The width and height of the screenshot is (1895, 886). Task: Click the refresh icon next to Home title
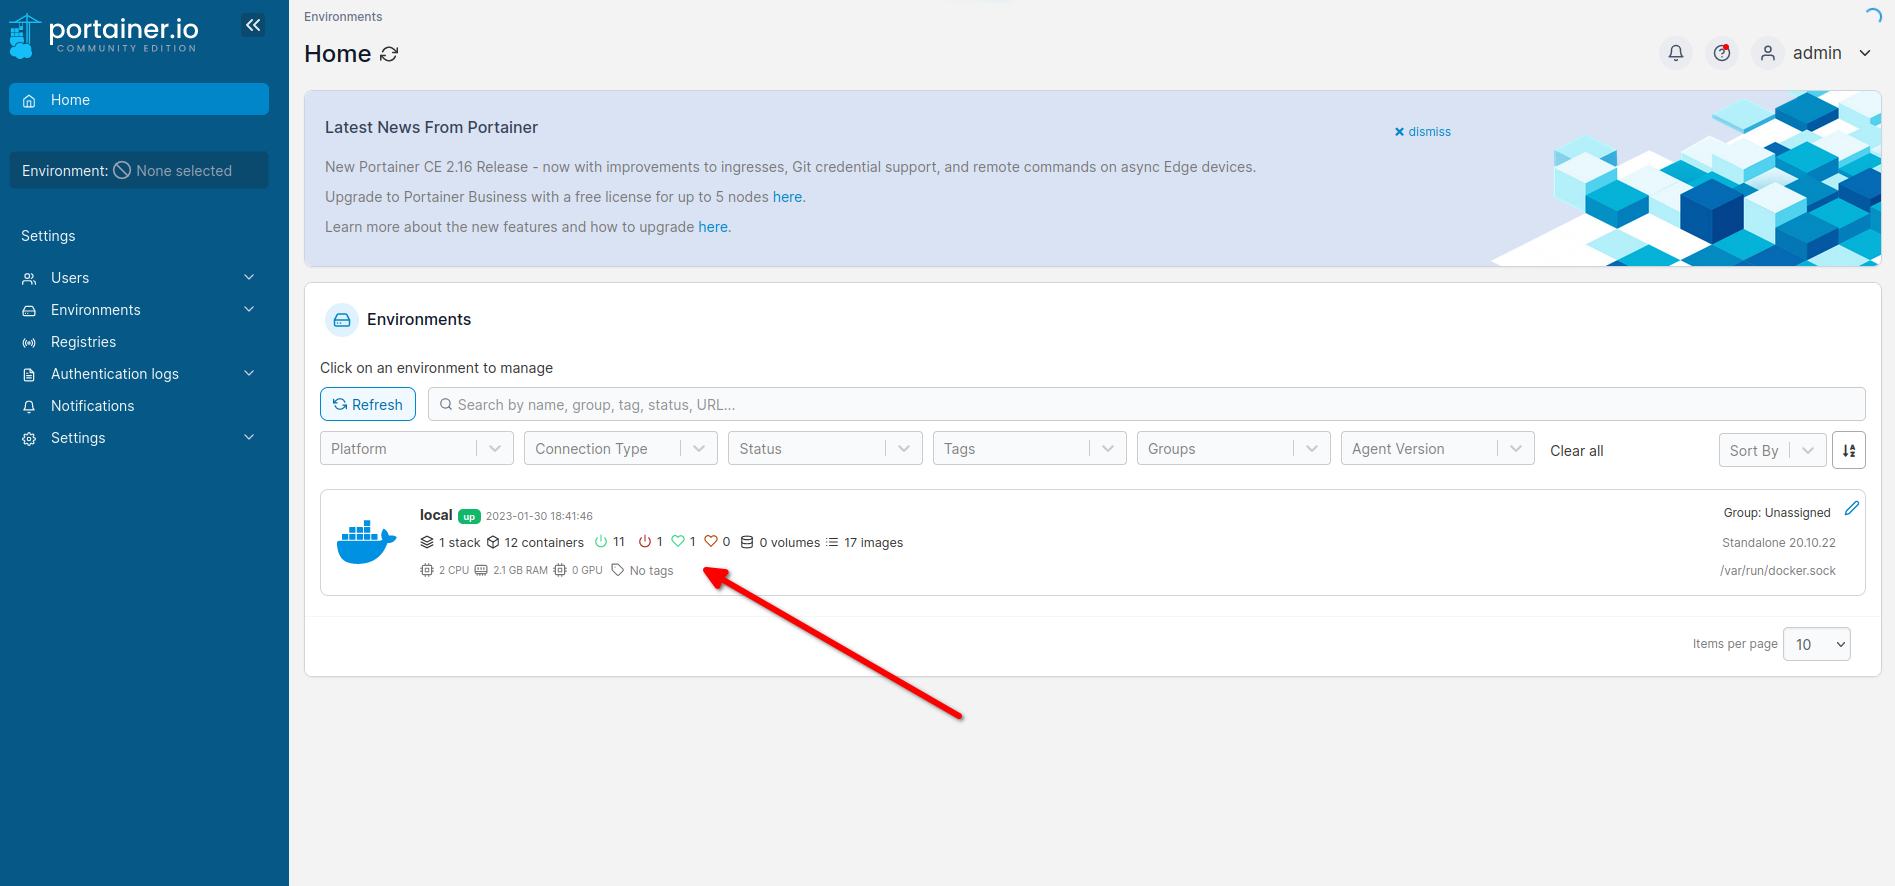click(389, 54)
